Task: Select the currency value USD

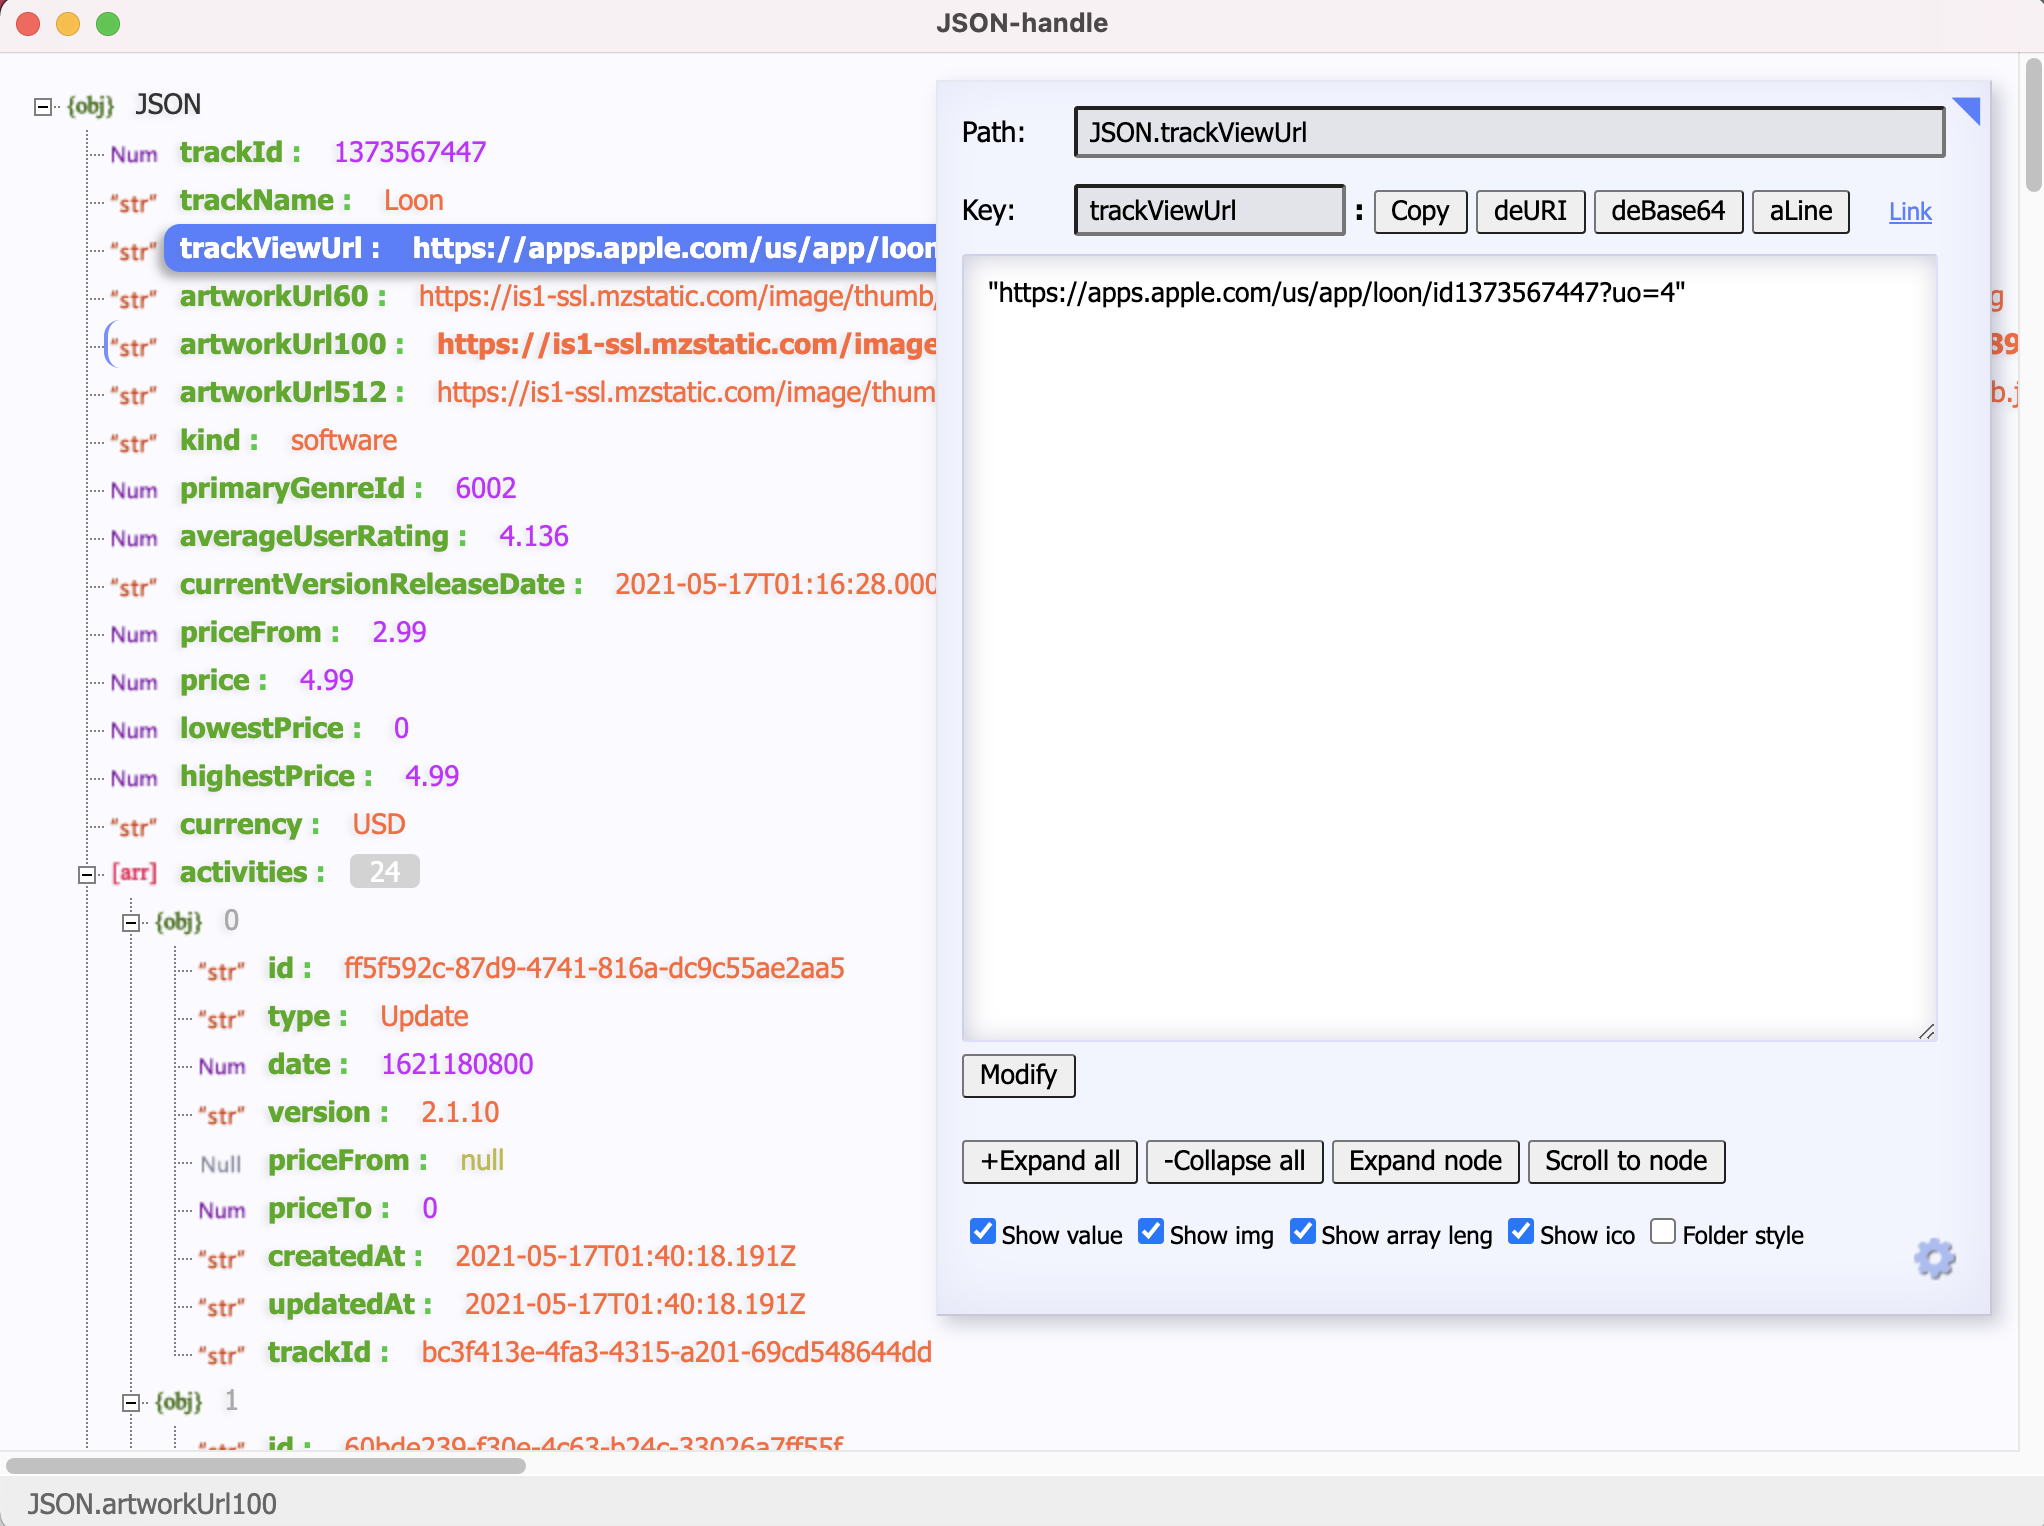Action: (379, 825)
